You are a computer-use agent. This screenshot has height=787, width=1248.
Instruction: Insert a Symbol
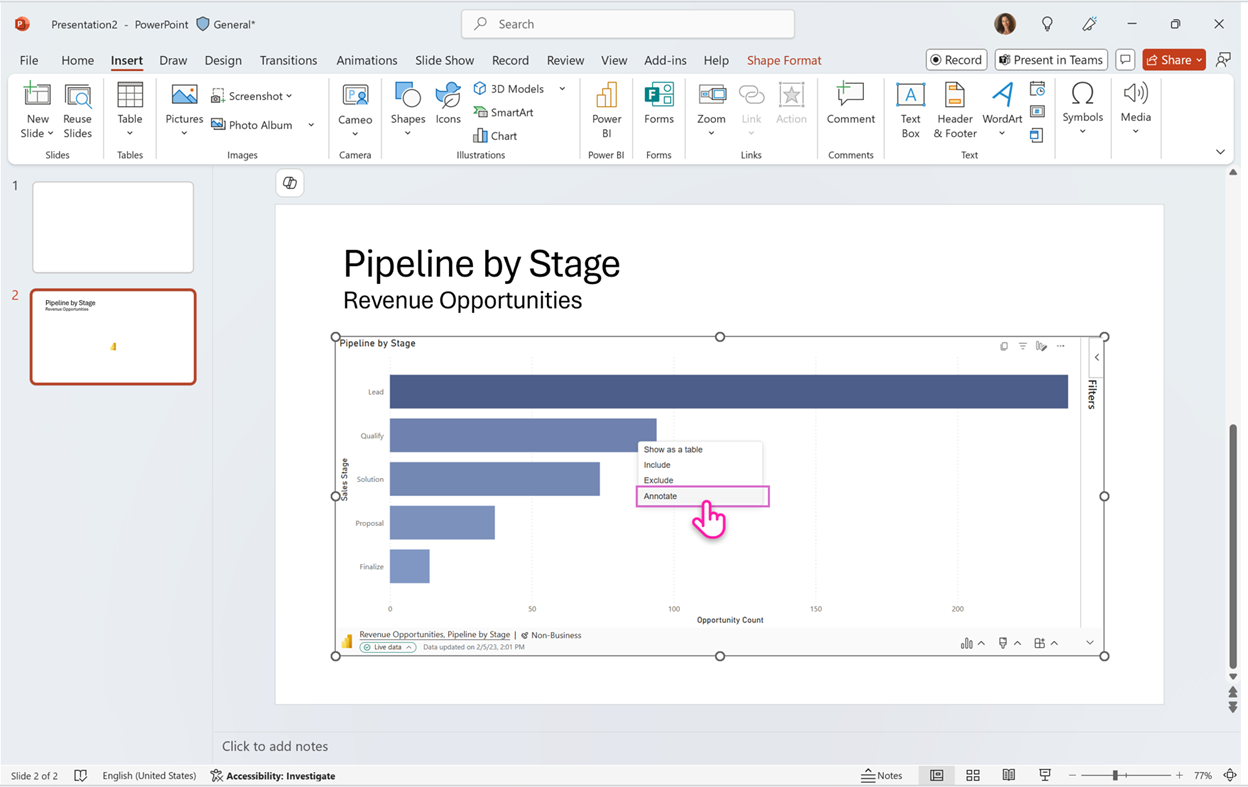click(1082, 110)
